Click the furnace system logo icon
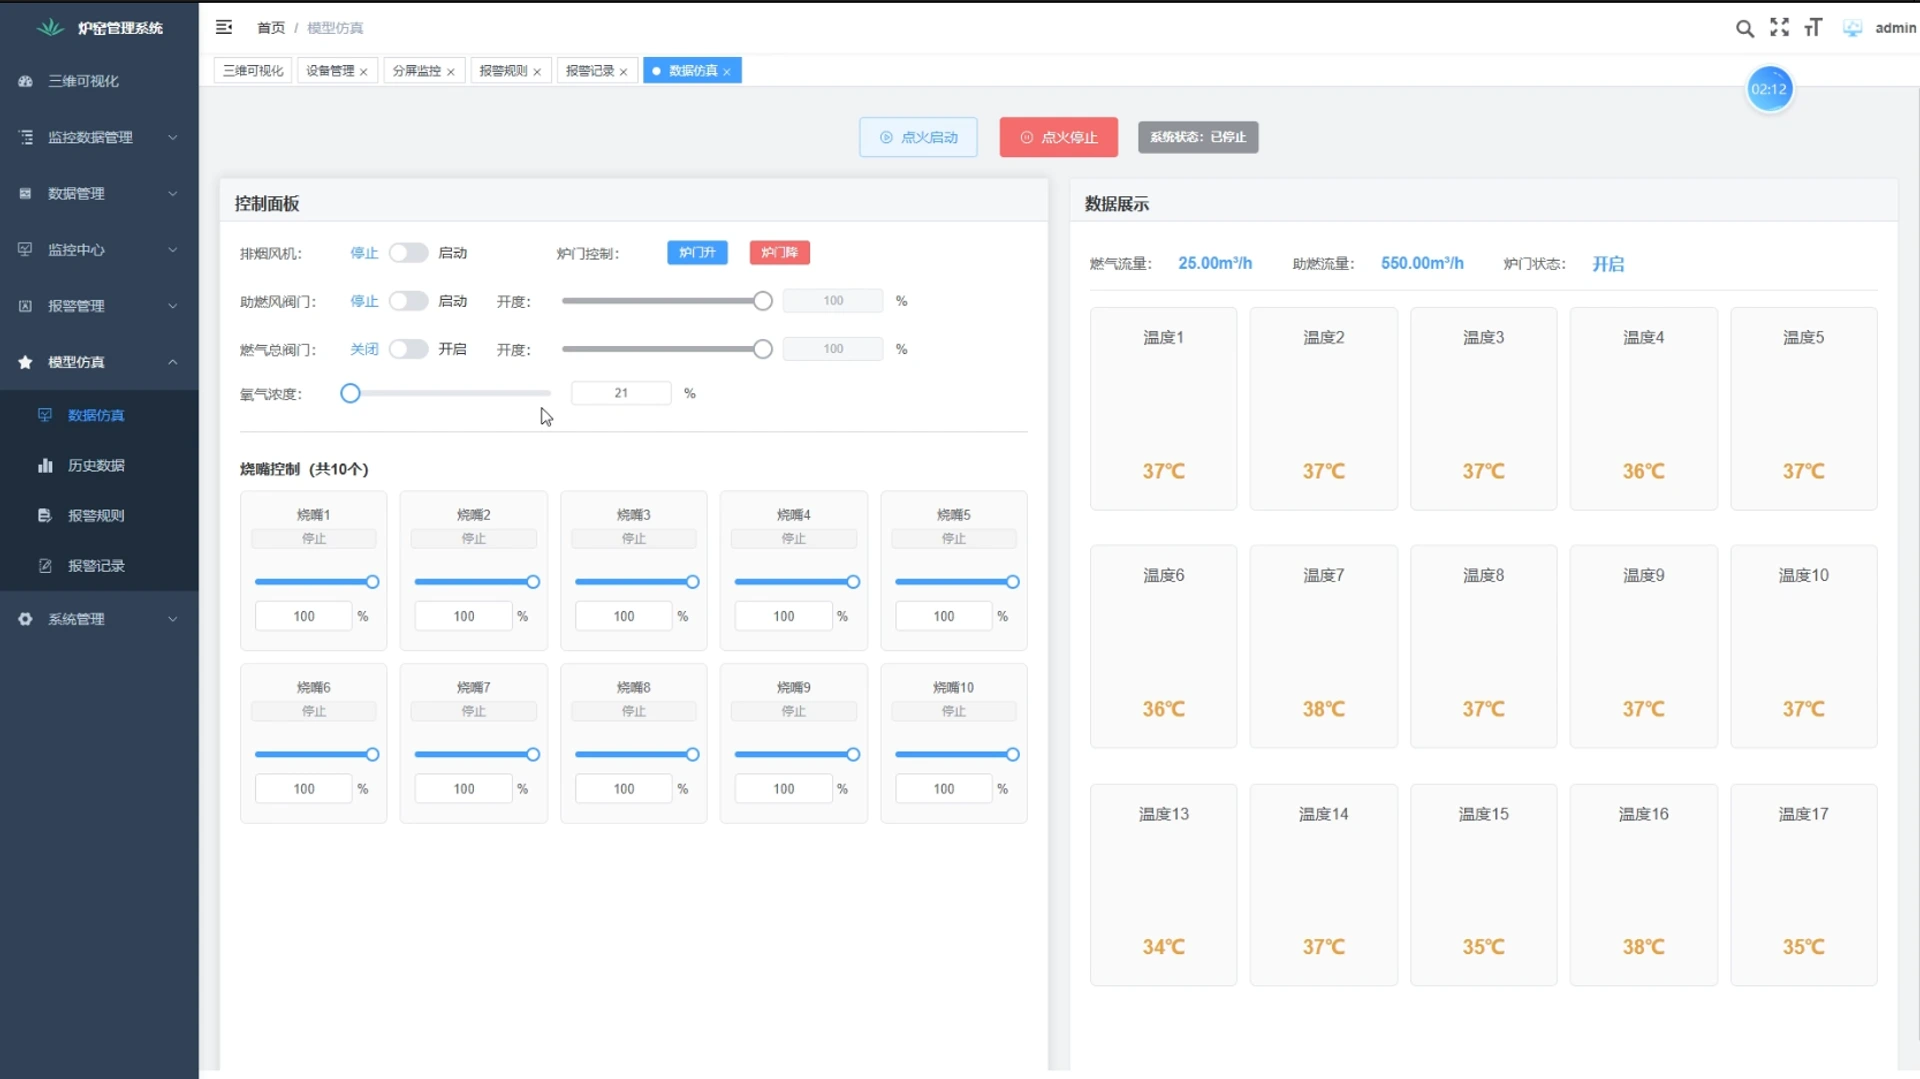Image resolution: width=1920 pixels, height=1079 pixels. (x=50, y=28)
